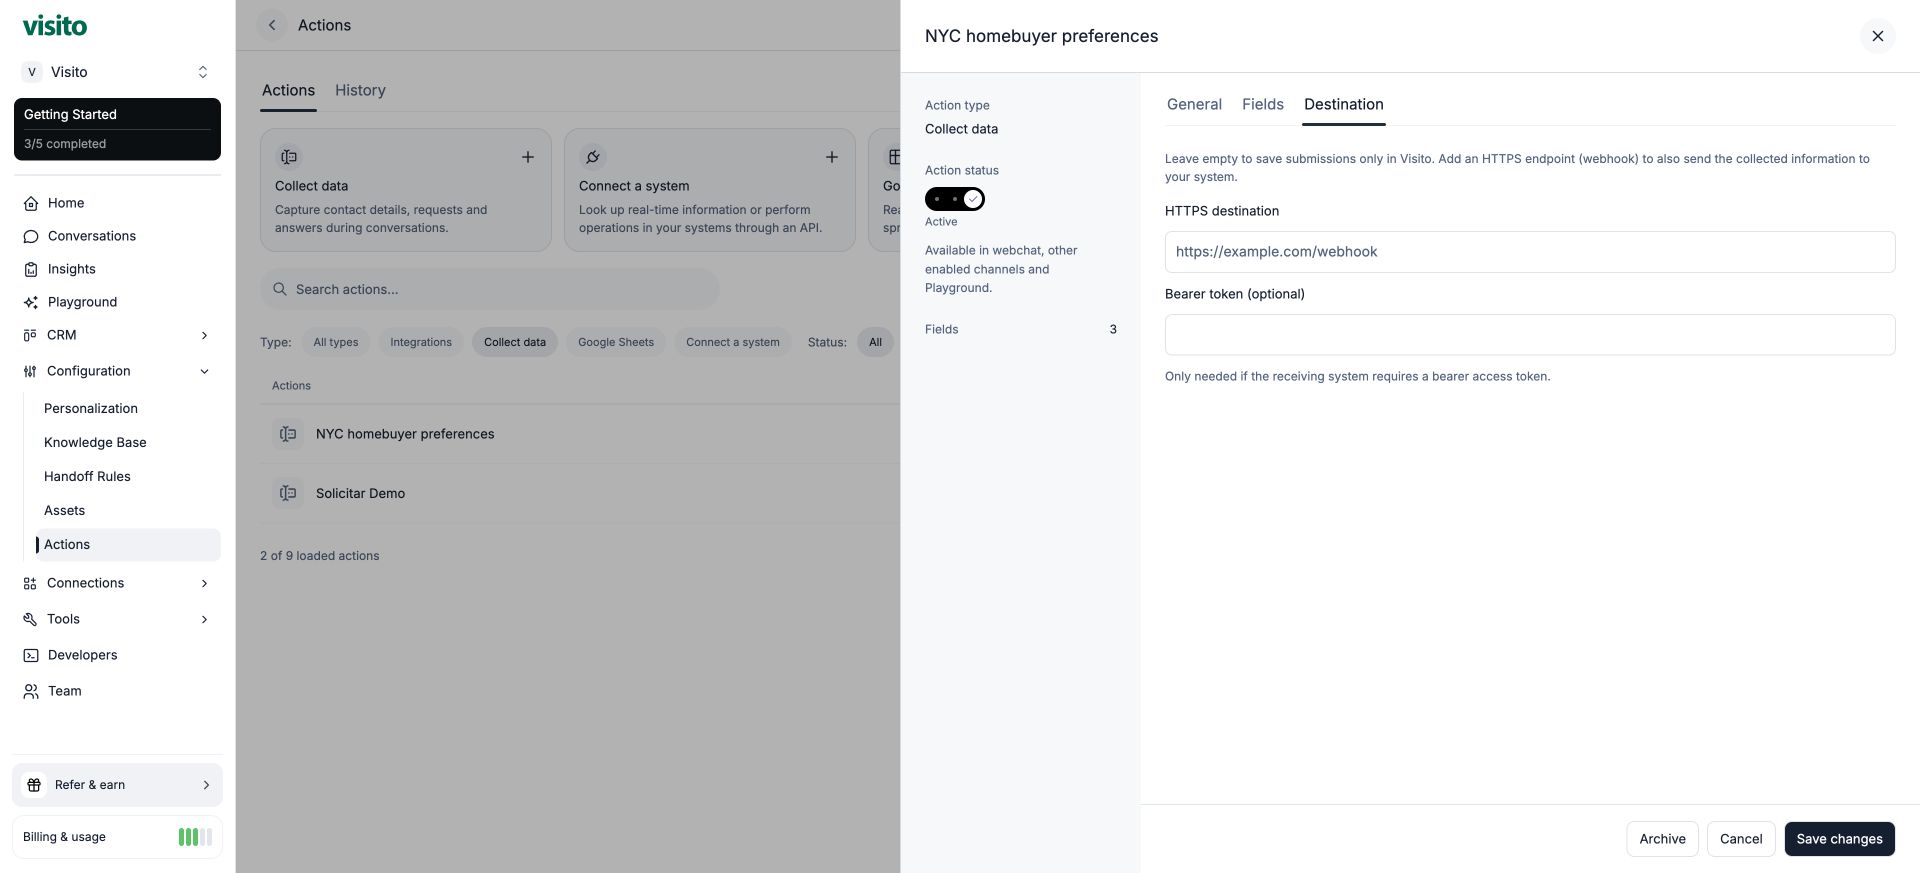This screenshot has width=1920, height=873.
Task: Click the Visito logo
Action: point(55,26)
